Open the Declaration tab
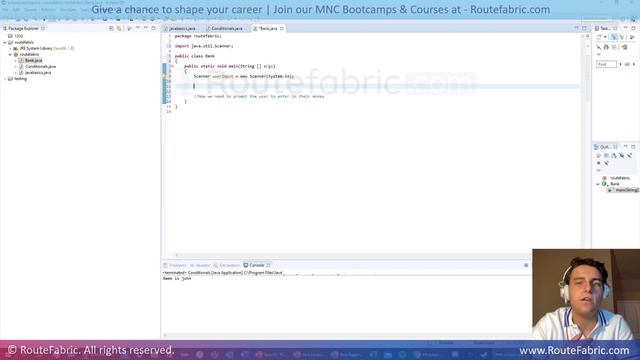 (229, 265)
